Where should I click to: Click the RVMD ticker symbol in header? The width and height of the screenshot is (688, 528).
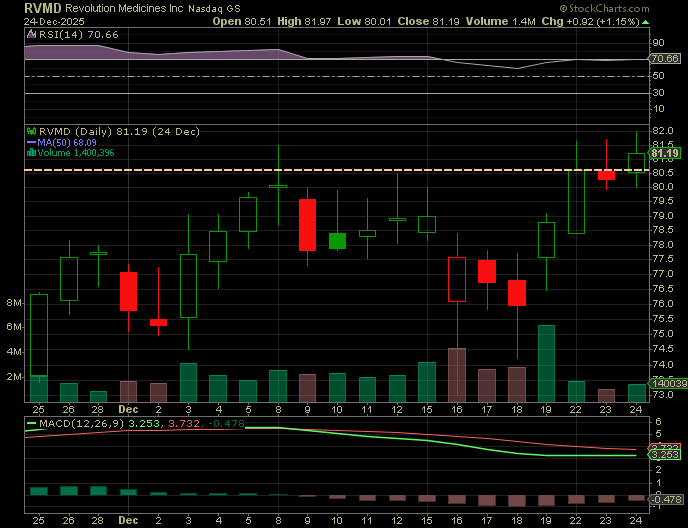coord(43,8)
